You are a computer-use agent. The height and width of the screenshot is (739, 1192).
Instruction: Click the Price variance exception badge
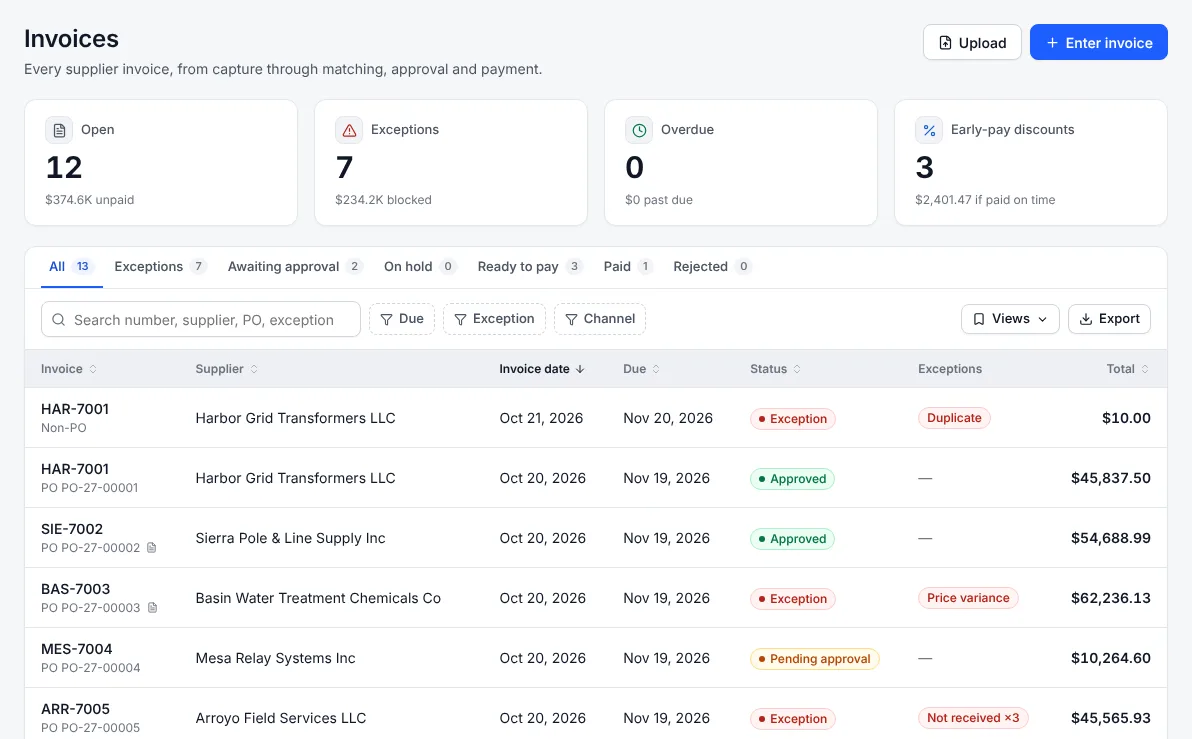point(968,598)
